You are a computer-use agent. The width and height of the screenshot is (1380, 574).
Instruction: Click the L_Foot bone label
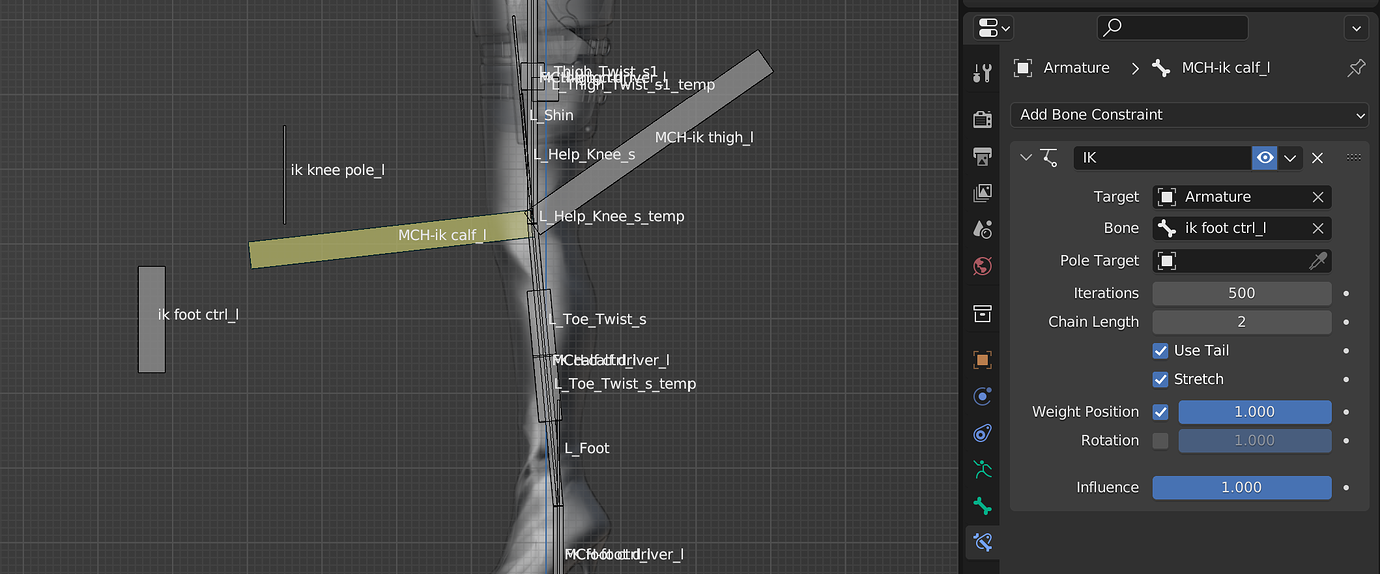point(587,448)
